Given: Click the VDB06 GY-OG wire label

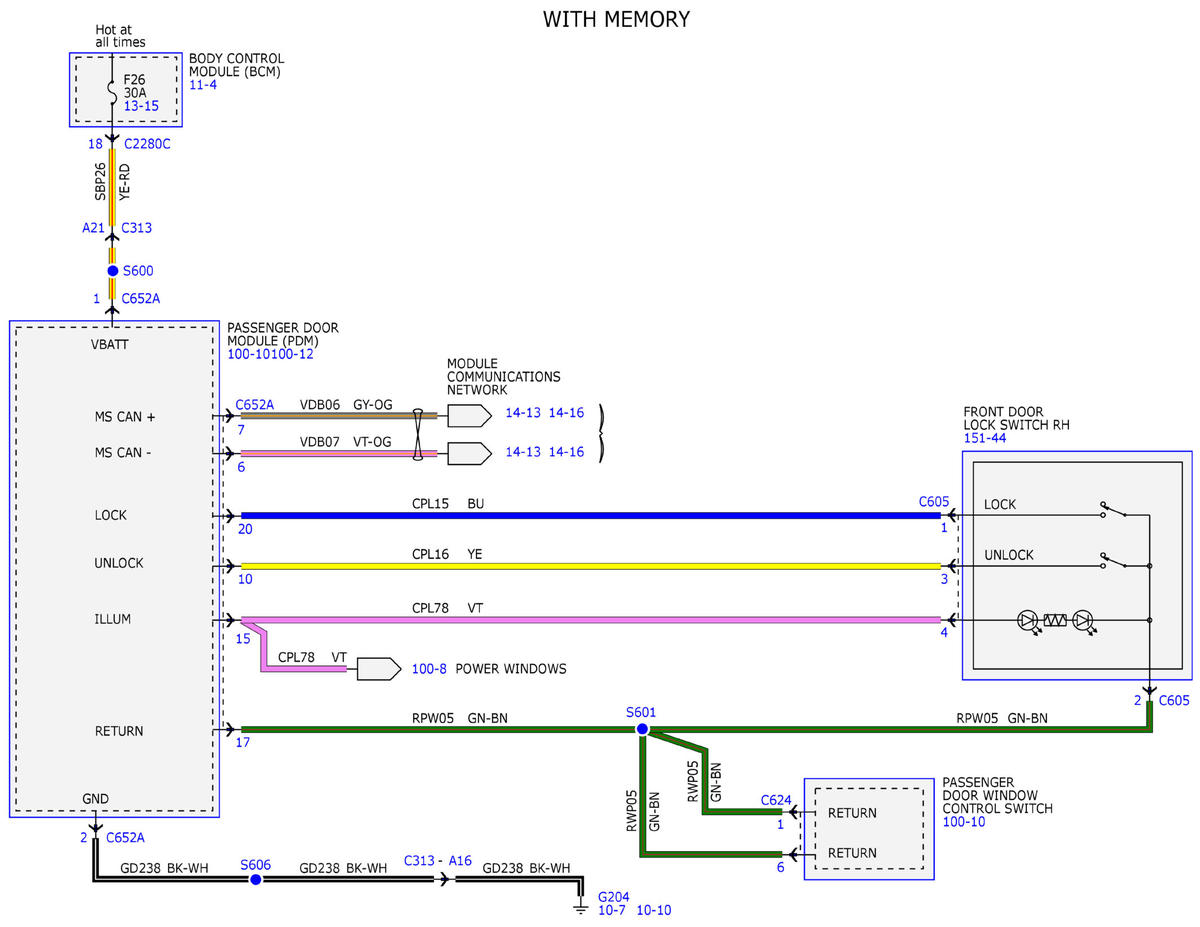Looking at the screenshot, I should [x=346, y=405].
